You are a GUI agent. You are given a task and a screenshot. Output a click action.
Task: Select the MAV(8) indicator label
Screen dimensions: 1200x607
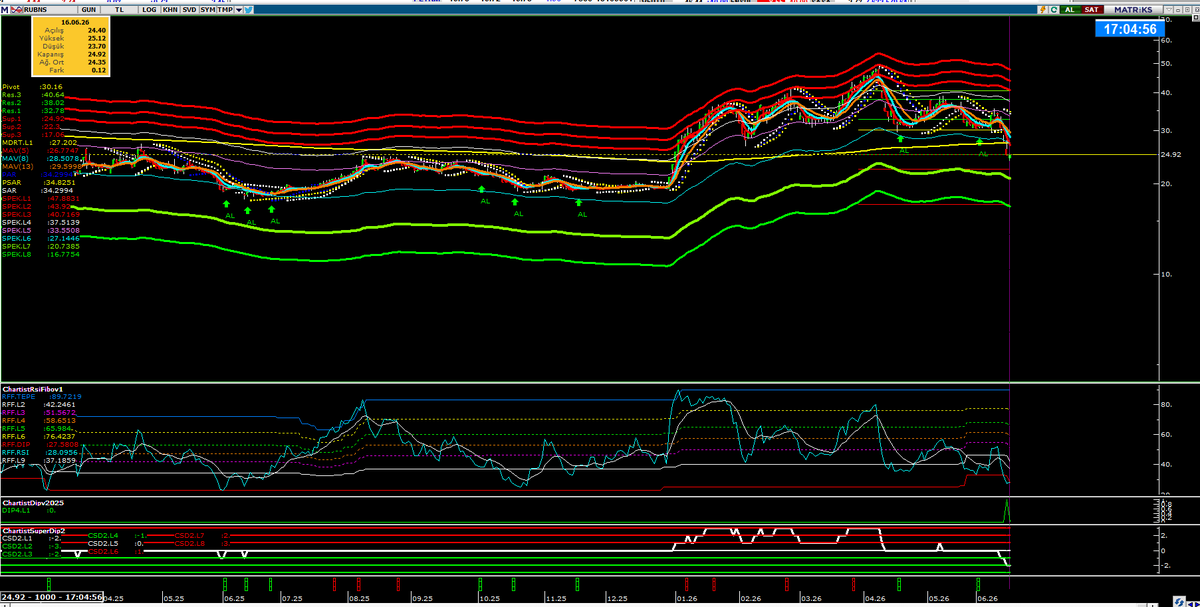click(x=40, y=159)
